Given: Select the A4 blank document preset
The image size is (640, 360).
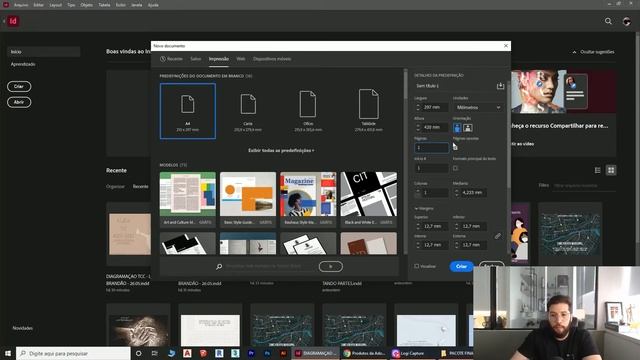Looking at the screenshot, I should coord(188,111).
